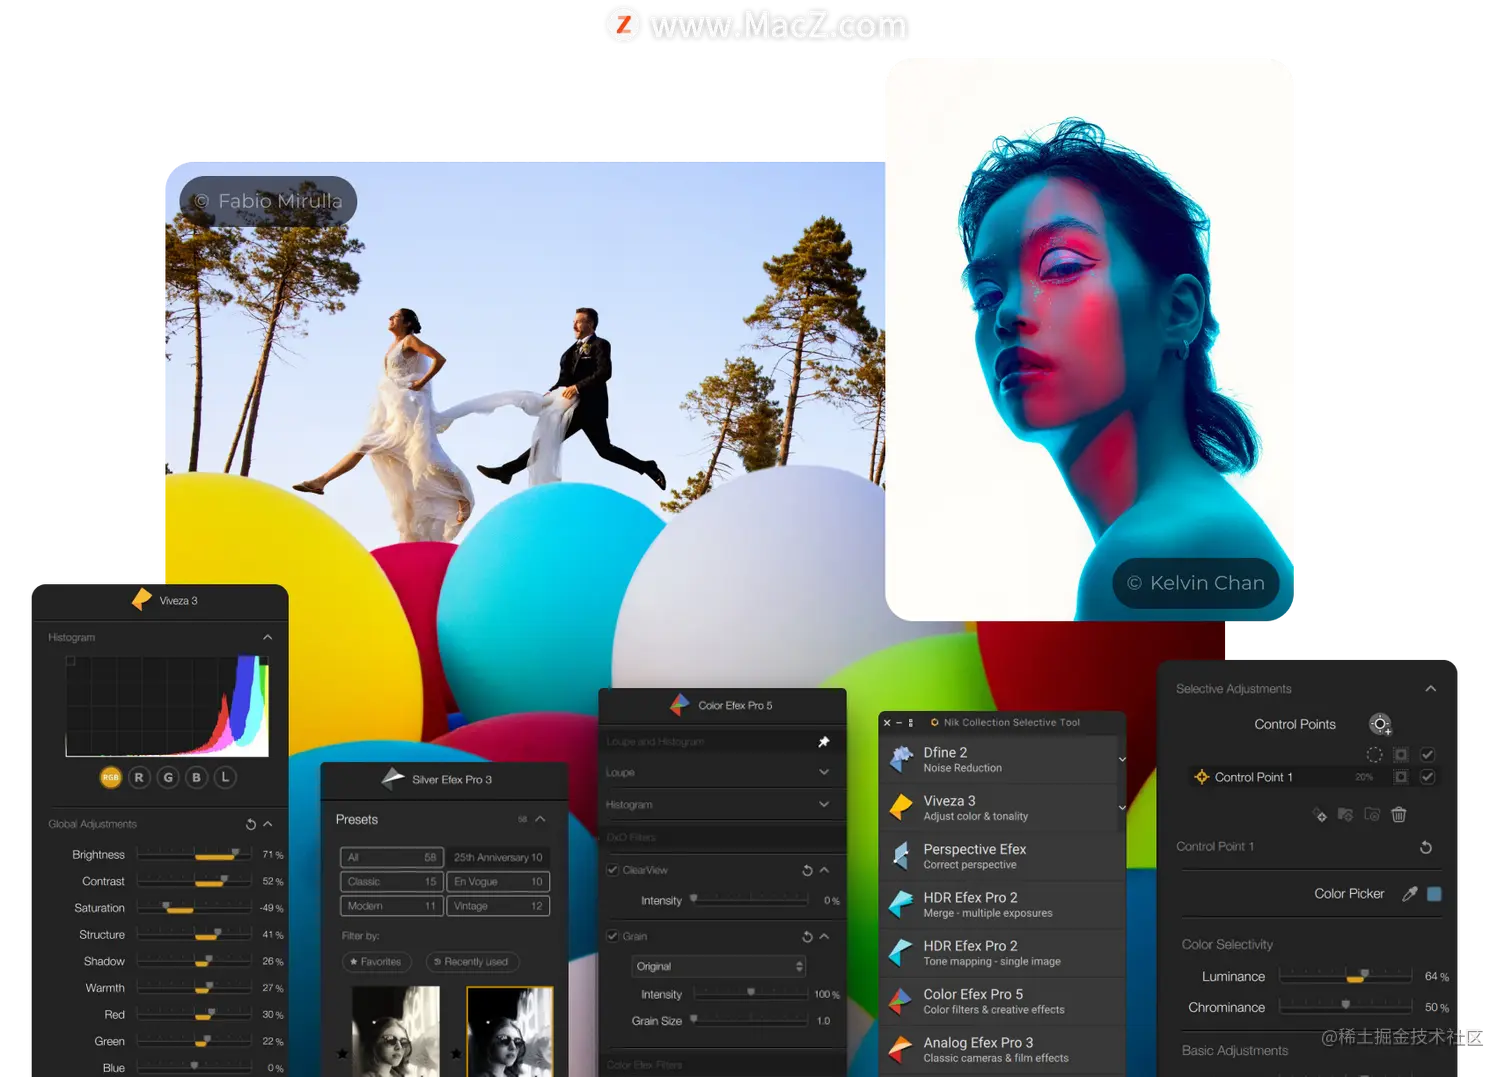Image resolution: width=1512 pixels, height=1077 pixels.
Task: Expand the Histogram section in Color Efex
Action: pyautogui.click(x=824, y=804)
